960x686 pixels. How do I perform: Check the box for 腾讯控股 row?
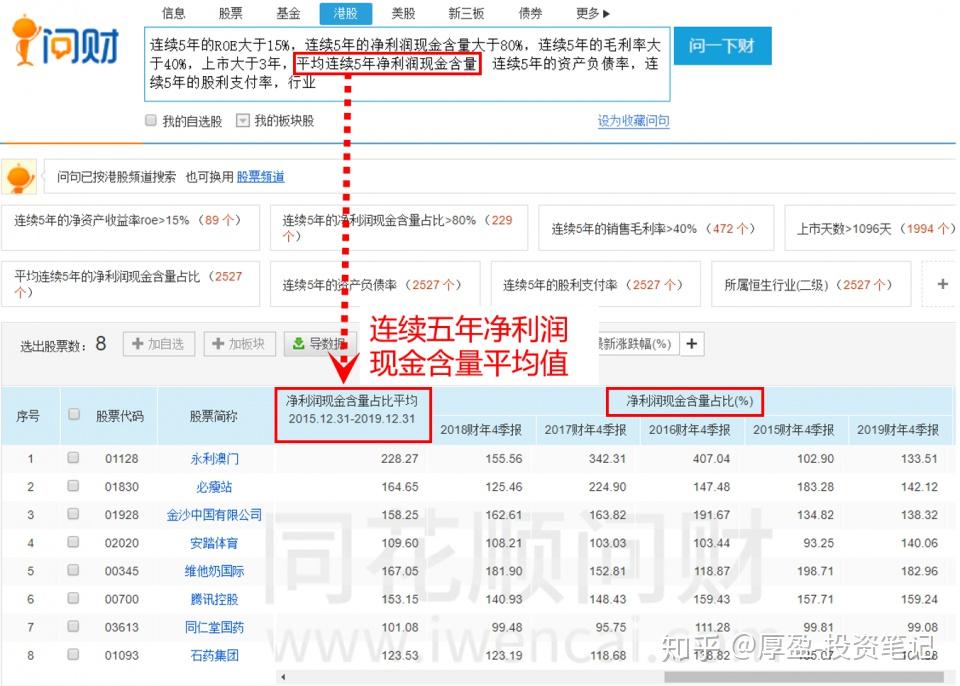[73, 598]
